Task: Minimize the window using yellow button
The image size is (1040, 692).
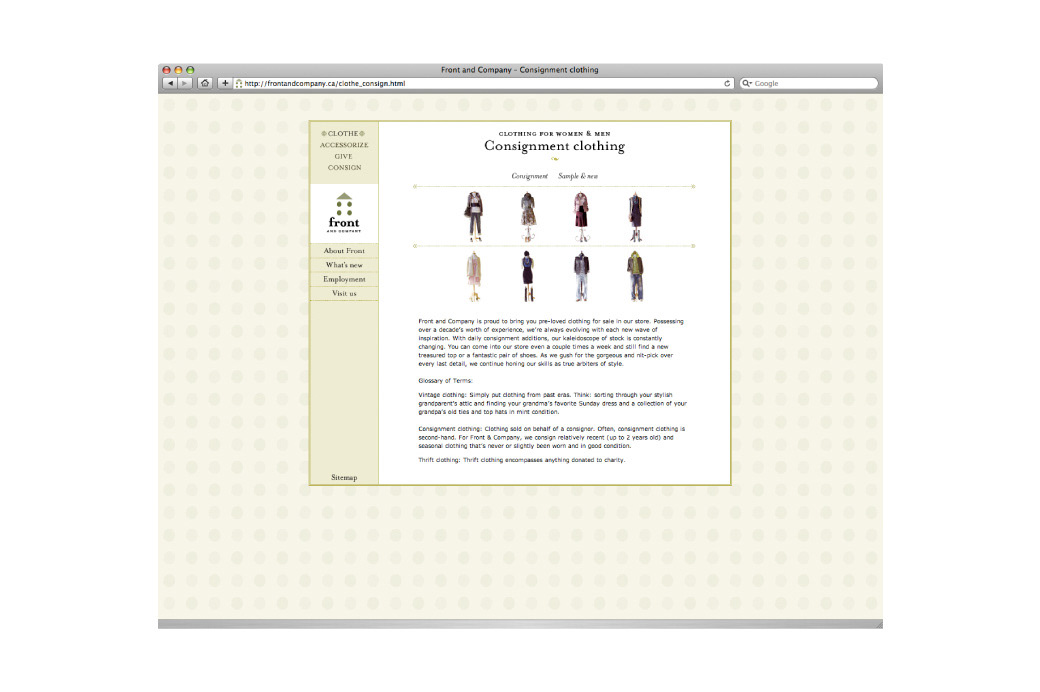Action: (178, 70)
